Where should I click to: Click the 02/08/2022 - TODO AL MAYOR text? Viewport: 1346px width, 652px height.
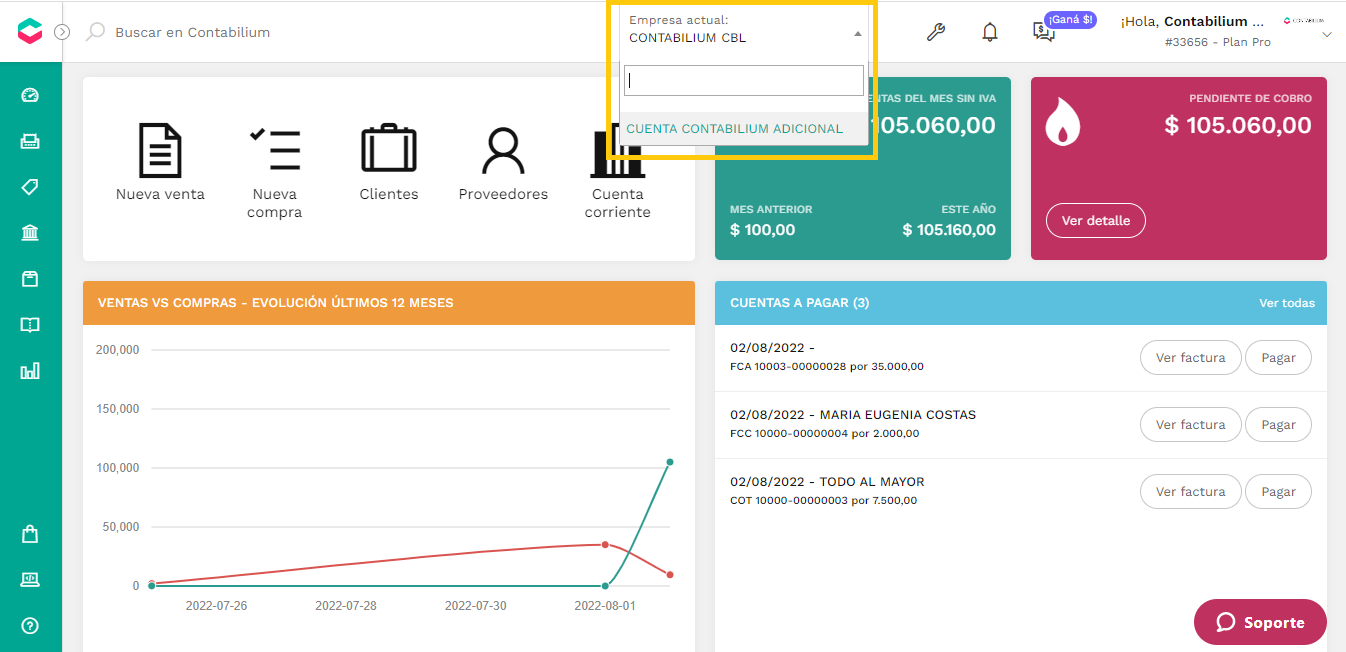827,482
